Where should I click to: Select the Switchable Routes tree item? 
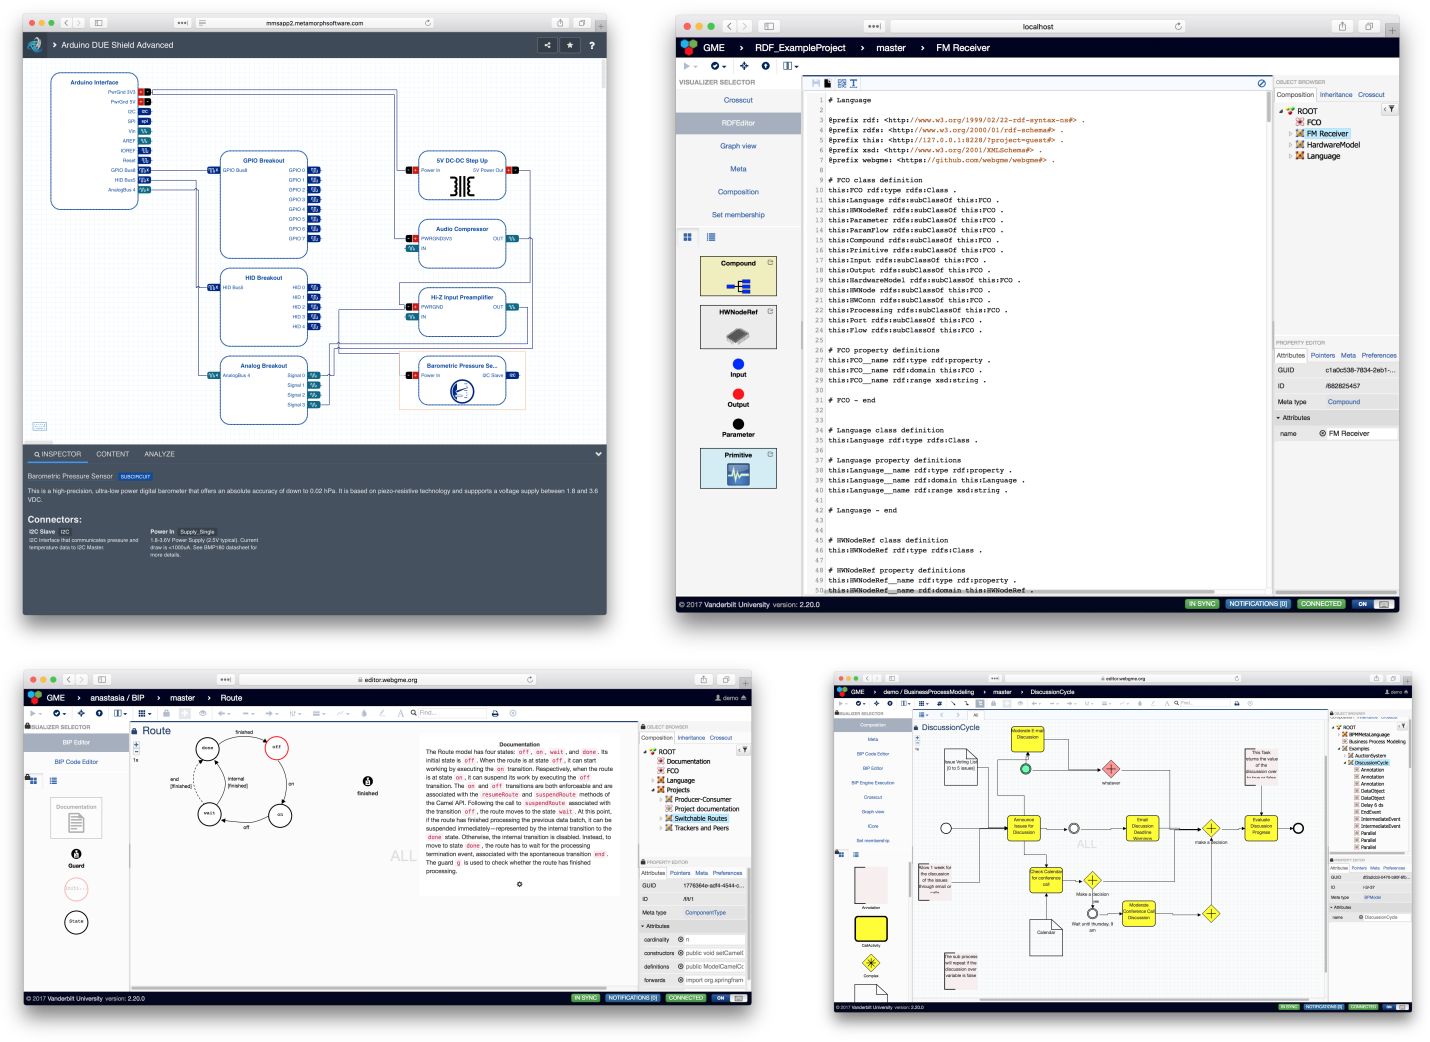[x=700, y=819]
